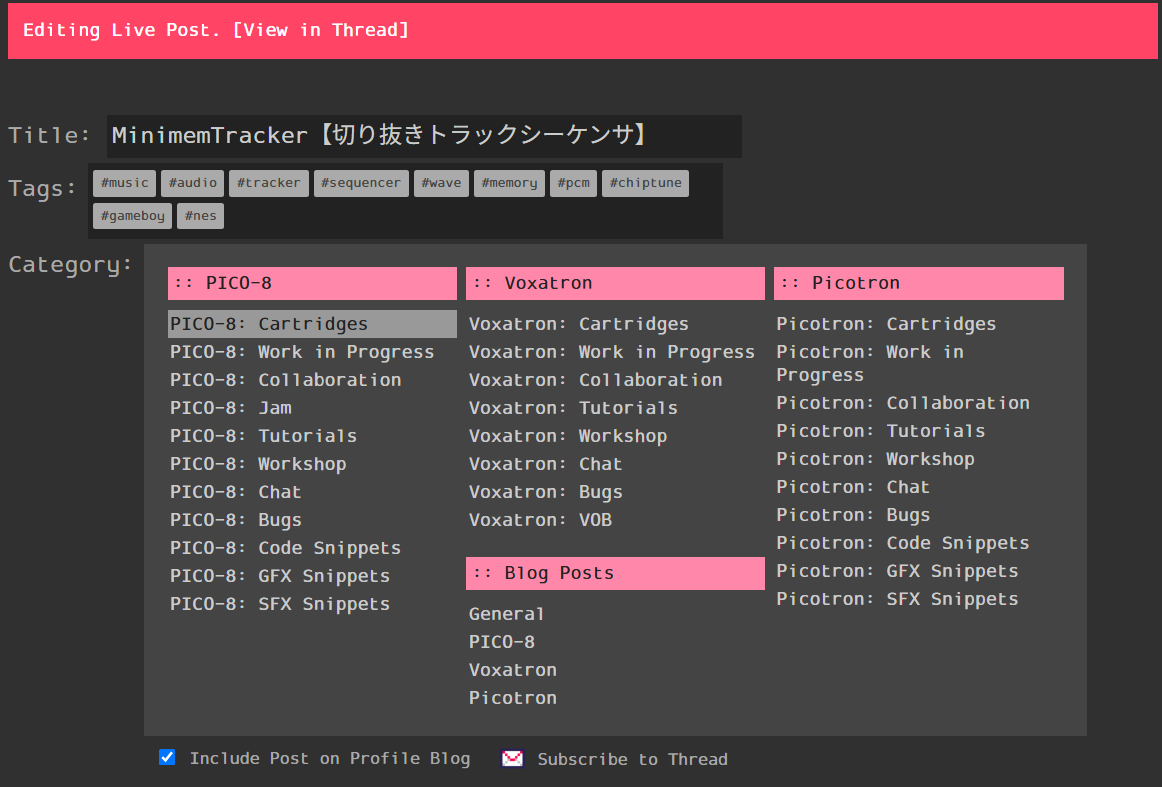Select the #gameboy tag
The width and height of the screenshot is (1162, 787).
tap(133, 216)
